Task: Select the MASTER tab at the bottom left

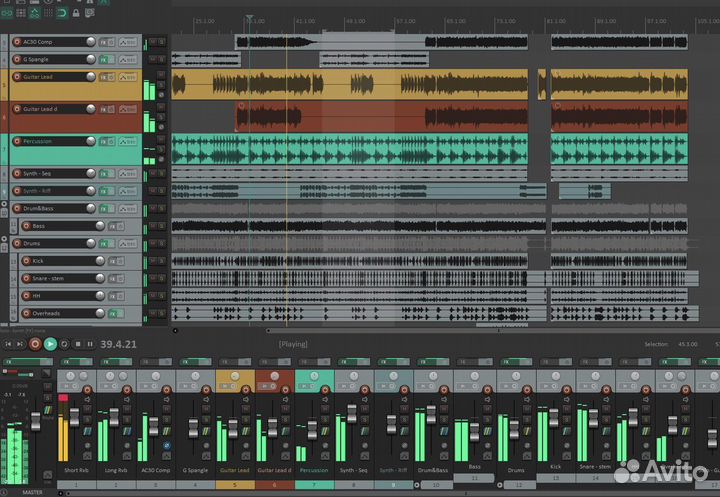Action: click(x=32, y=491)
